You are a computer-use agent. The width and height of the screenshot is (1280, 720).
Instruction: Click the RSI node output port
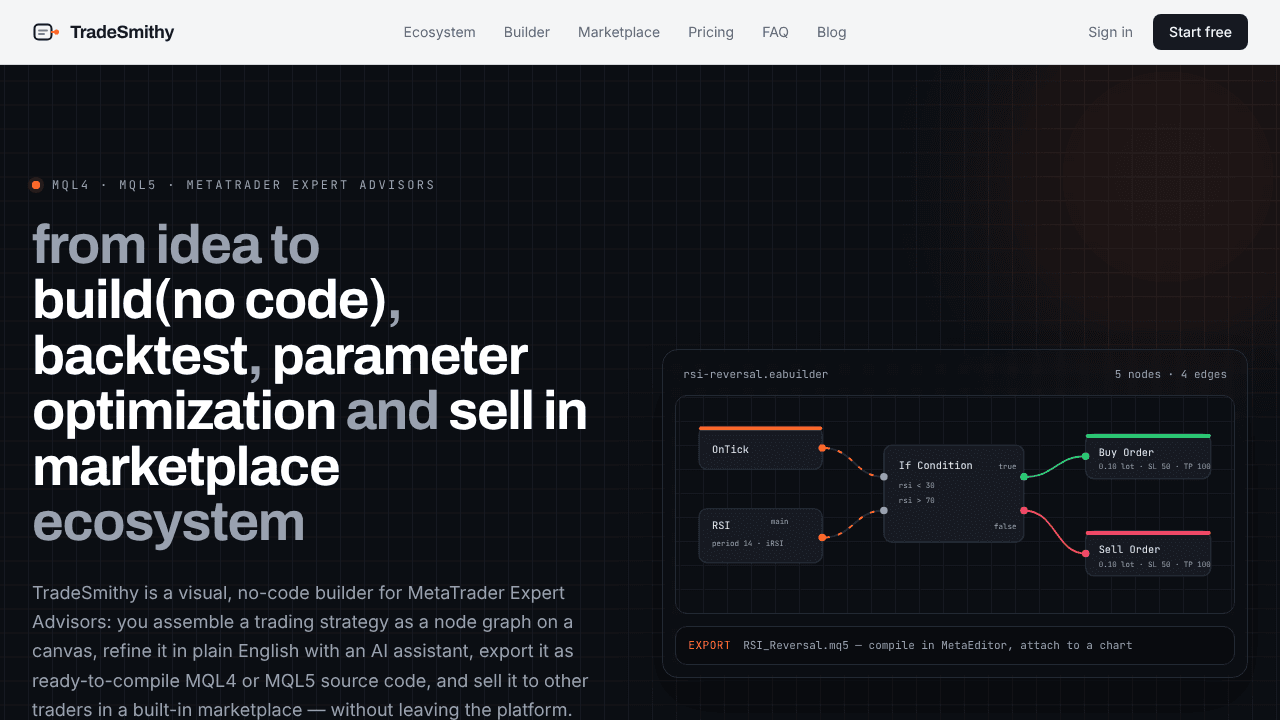point(822,537)
